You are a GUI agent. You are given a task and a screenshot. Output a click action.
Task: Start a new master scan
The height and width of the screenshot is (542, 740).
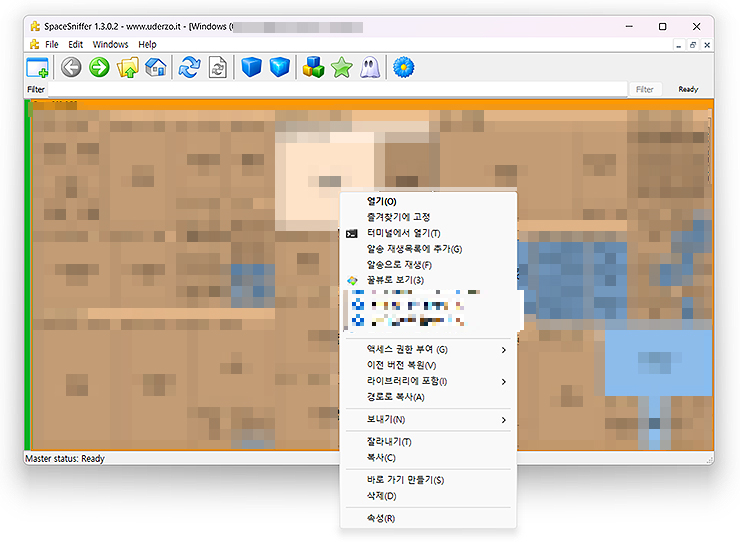190,67
